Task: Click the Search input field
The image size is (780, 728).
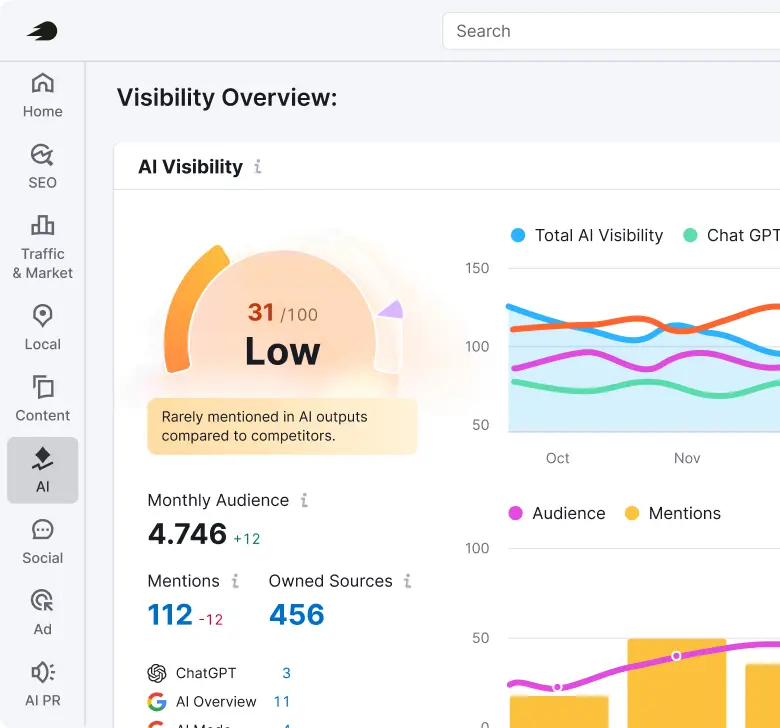Action: tap(611, 31)
